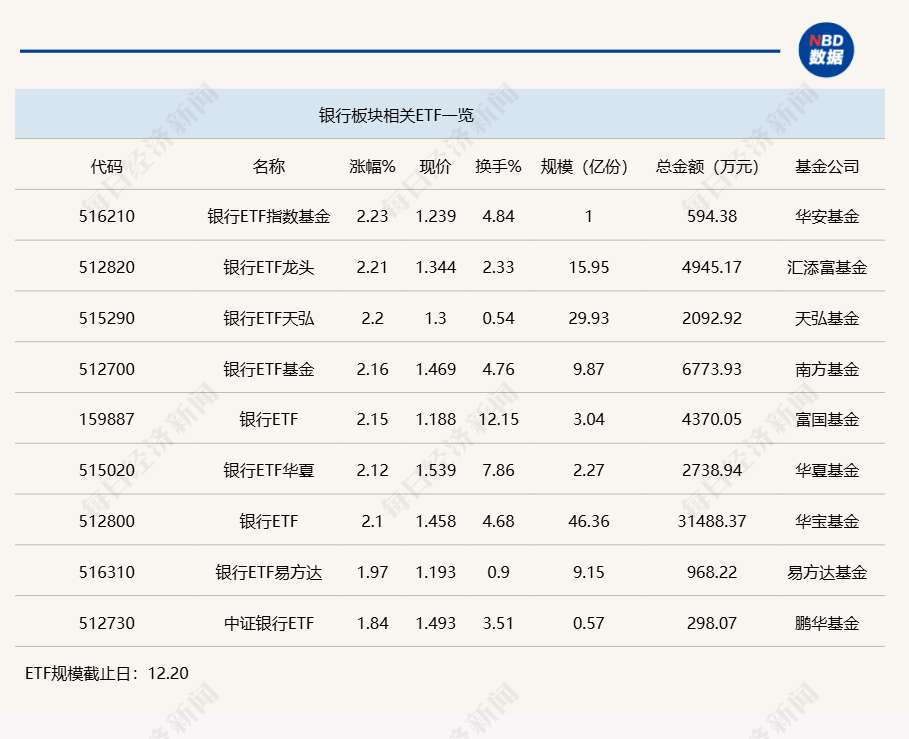Click the 银行板块相关ETF一览 title
The image size is (909, 739).
396,115
